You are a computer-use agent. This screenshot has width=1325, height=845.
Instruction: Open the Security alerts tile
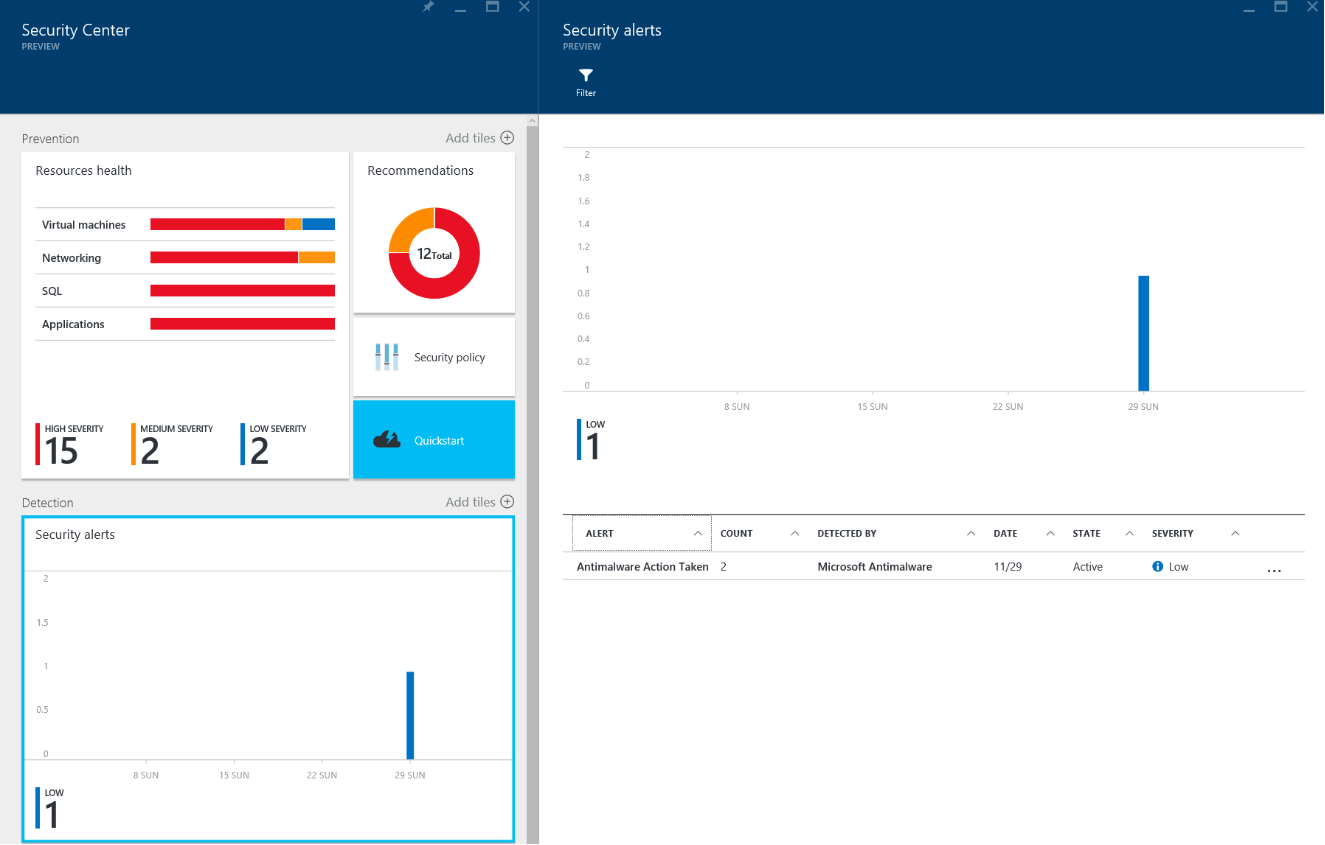click(x=268, y=679)
